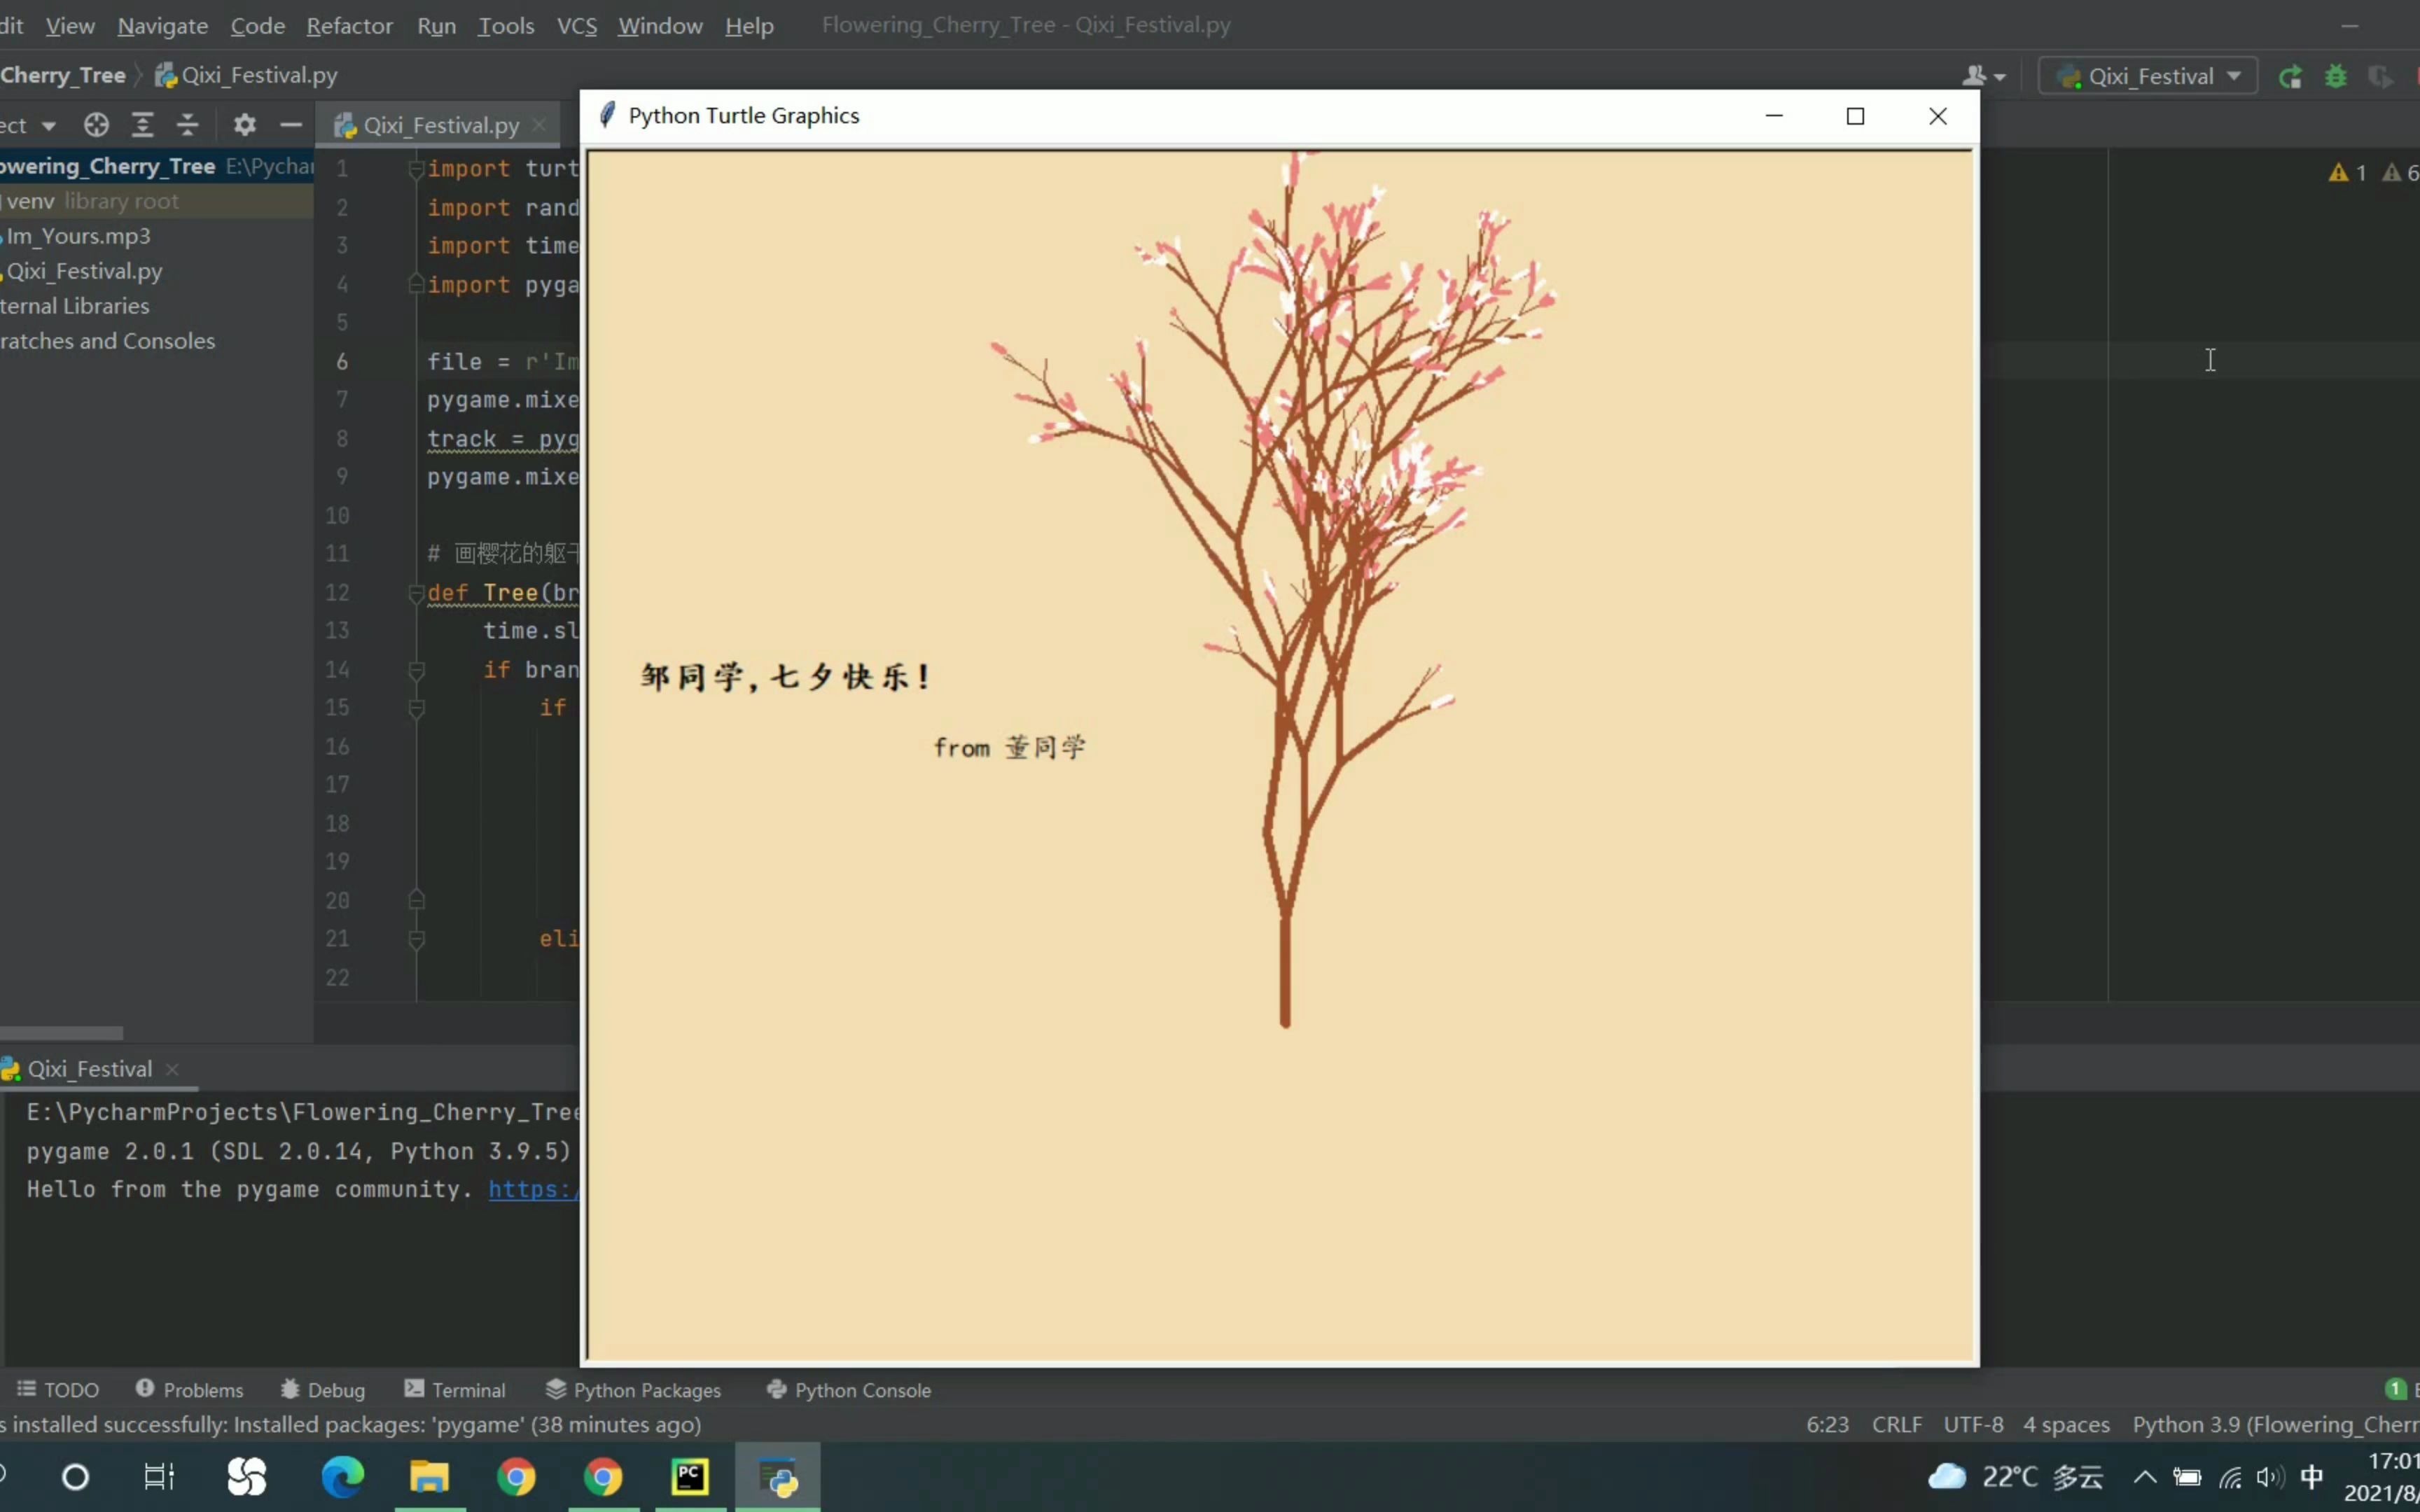Open the Refactor menu
This screenshot has width=2420, height=1512.
point(349,26)
